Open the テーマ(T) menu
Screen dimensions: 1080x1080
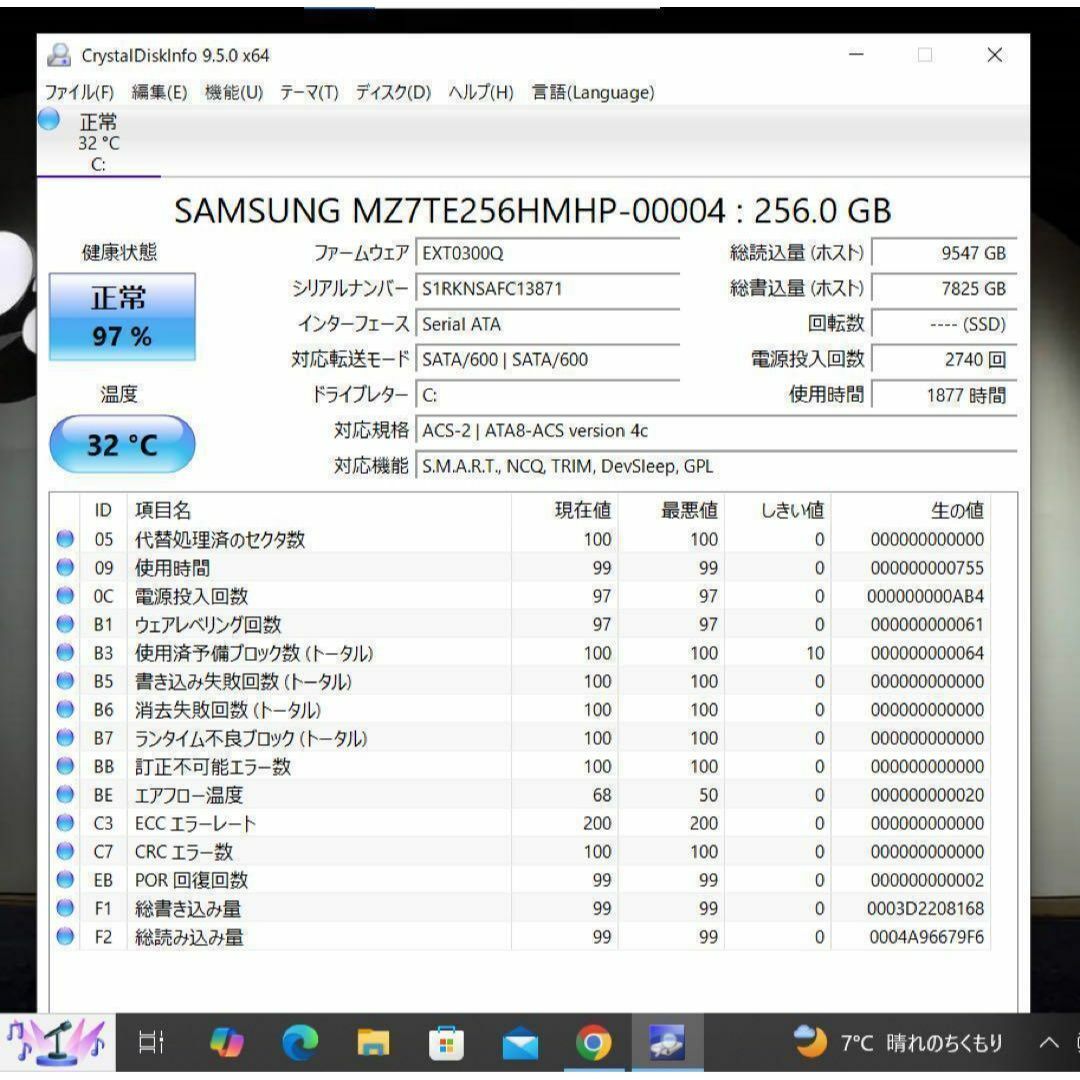[x=309, y=92]
